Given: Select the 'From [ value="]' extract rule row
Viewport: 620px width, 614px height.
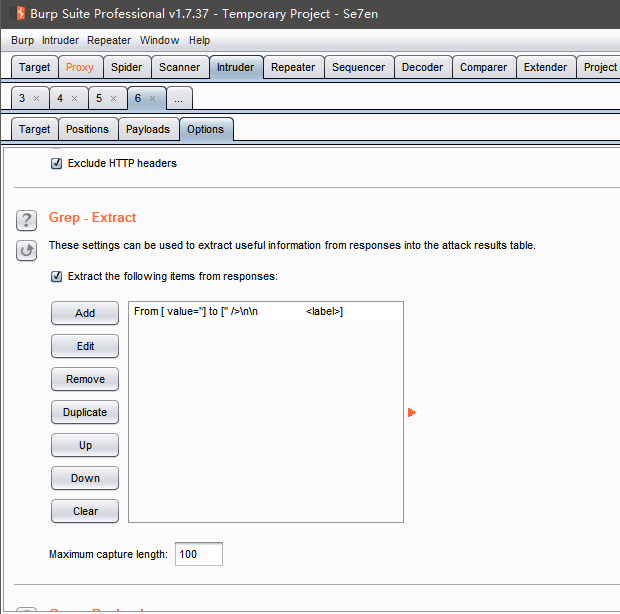Looking at the screenshot, I should pyautogui.click(x=266, y=312).
